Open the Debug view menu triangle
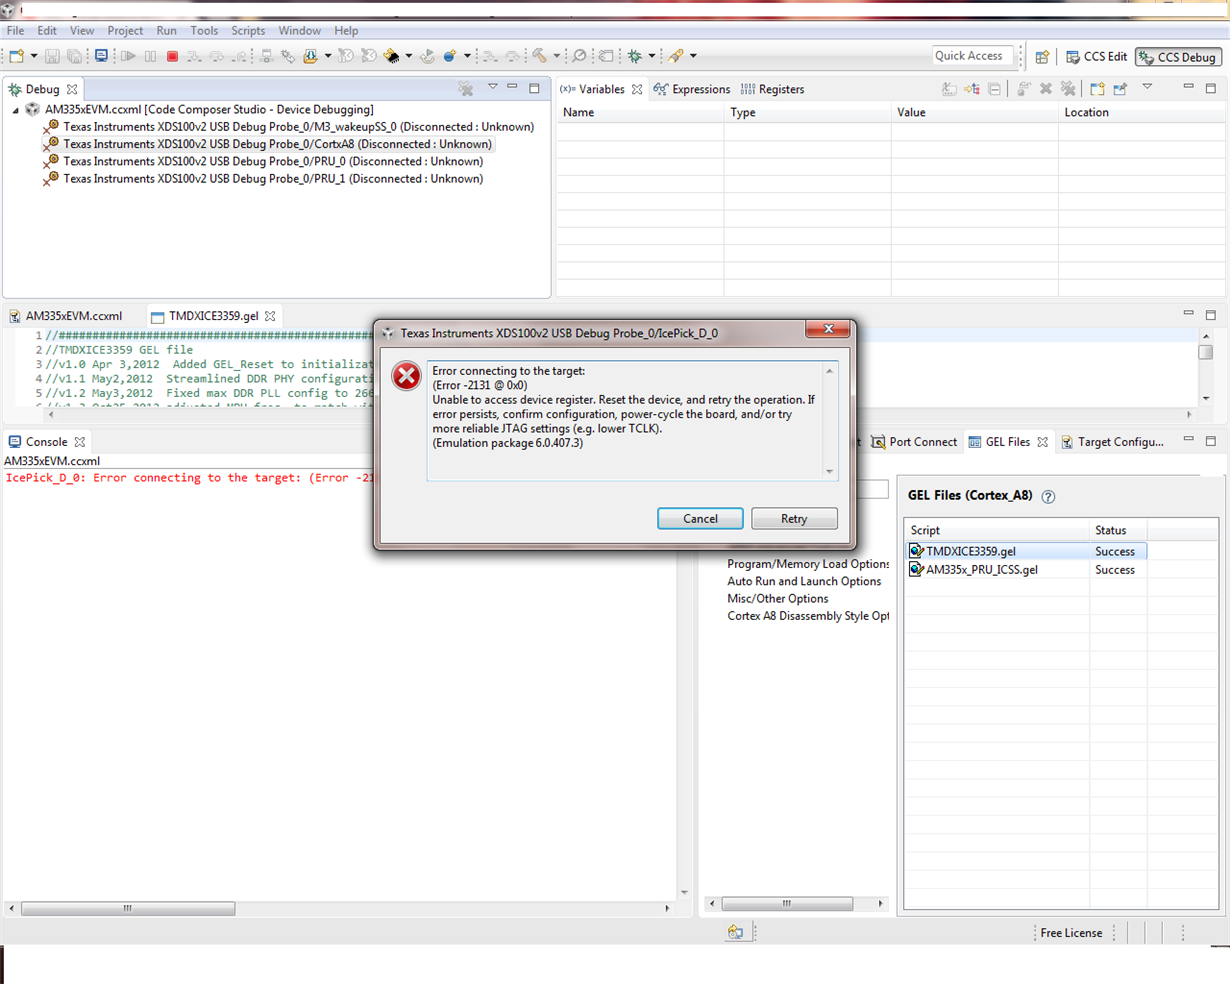This screenshot has height=984, width=1230. point(492,87)
